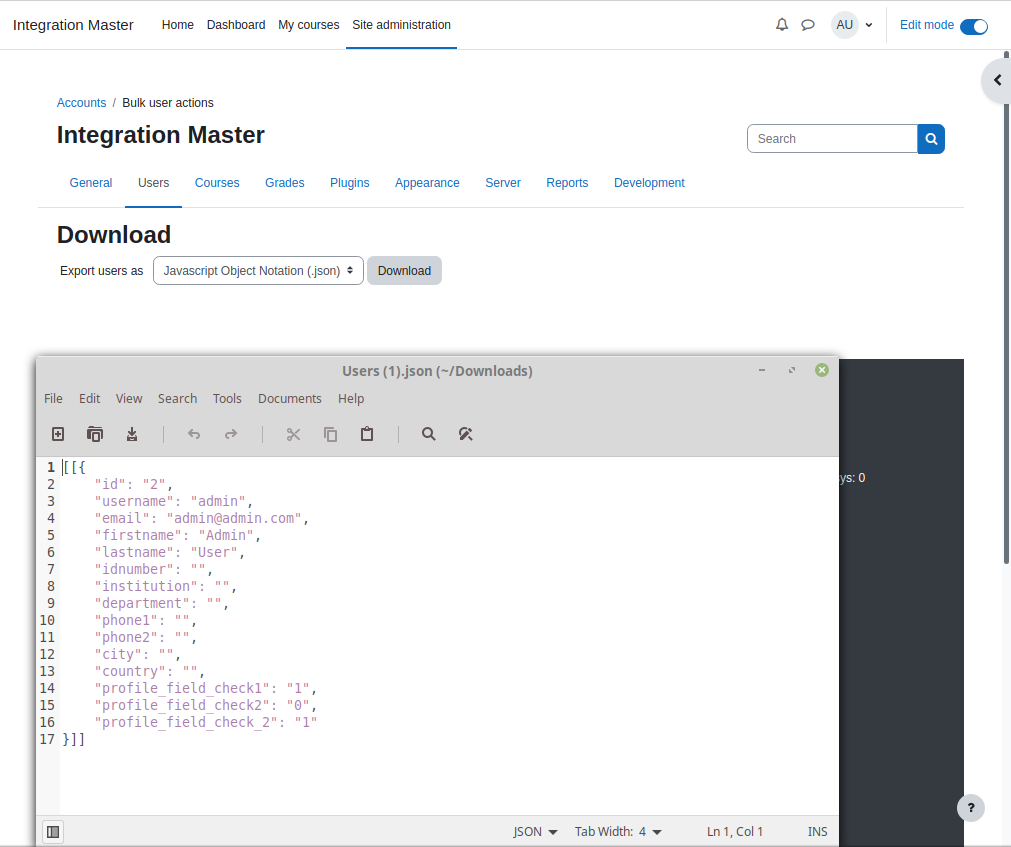Open find with magnifier toolbar icon
This screenshot has height=847, width=1011.
coord(429,434)
